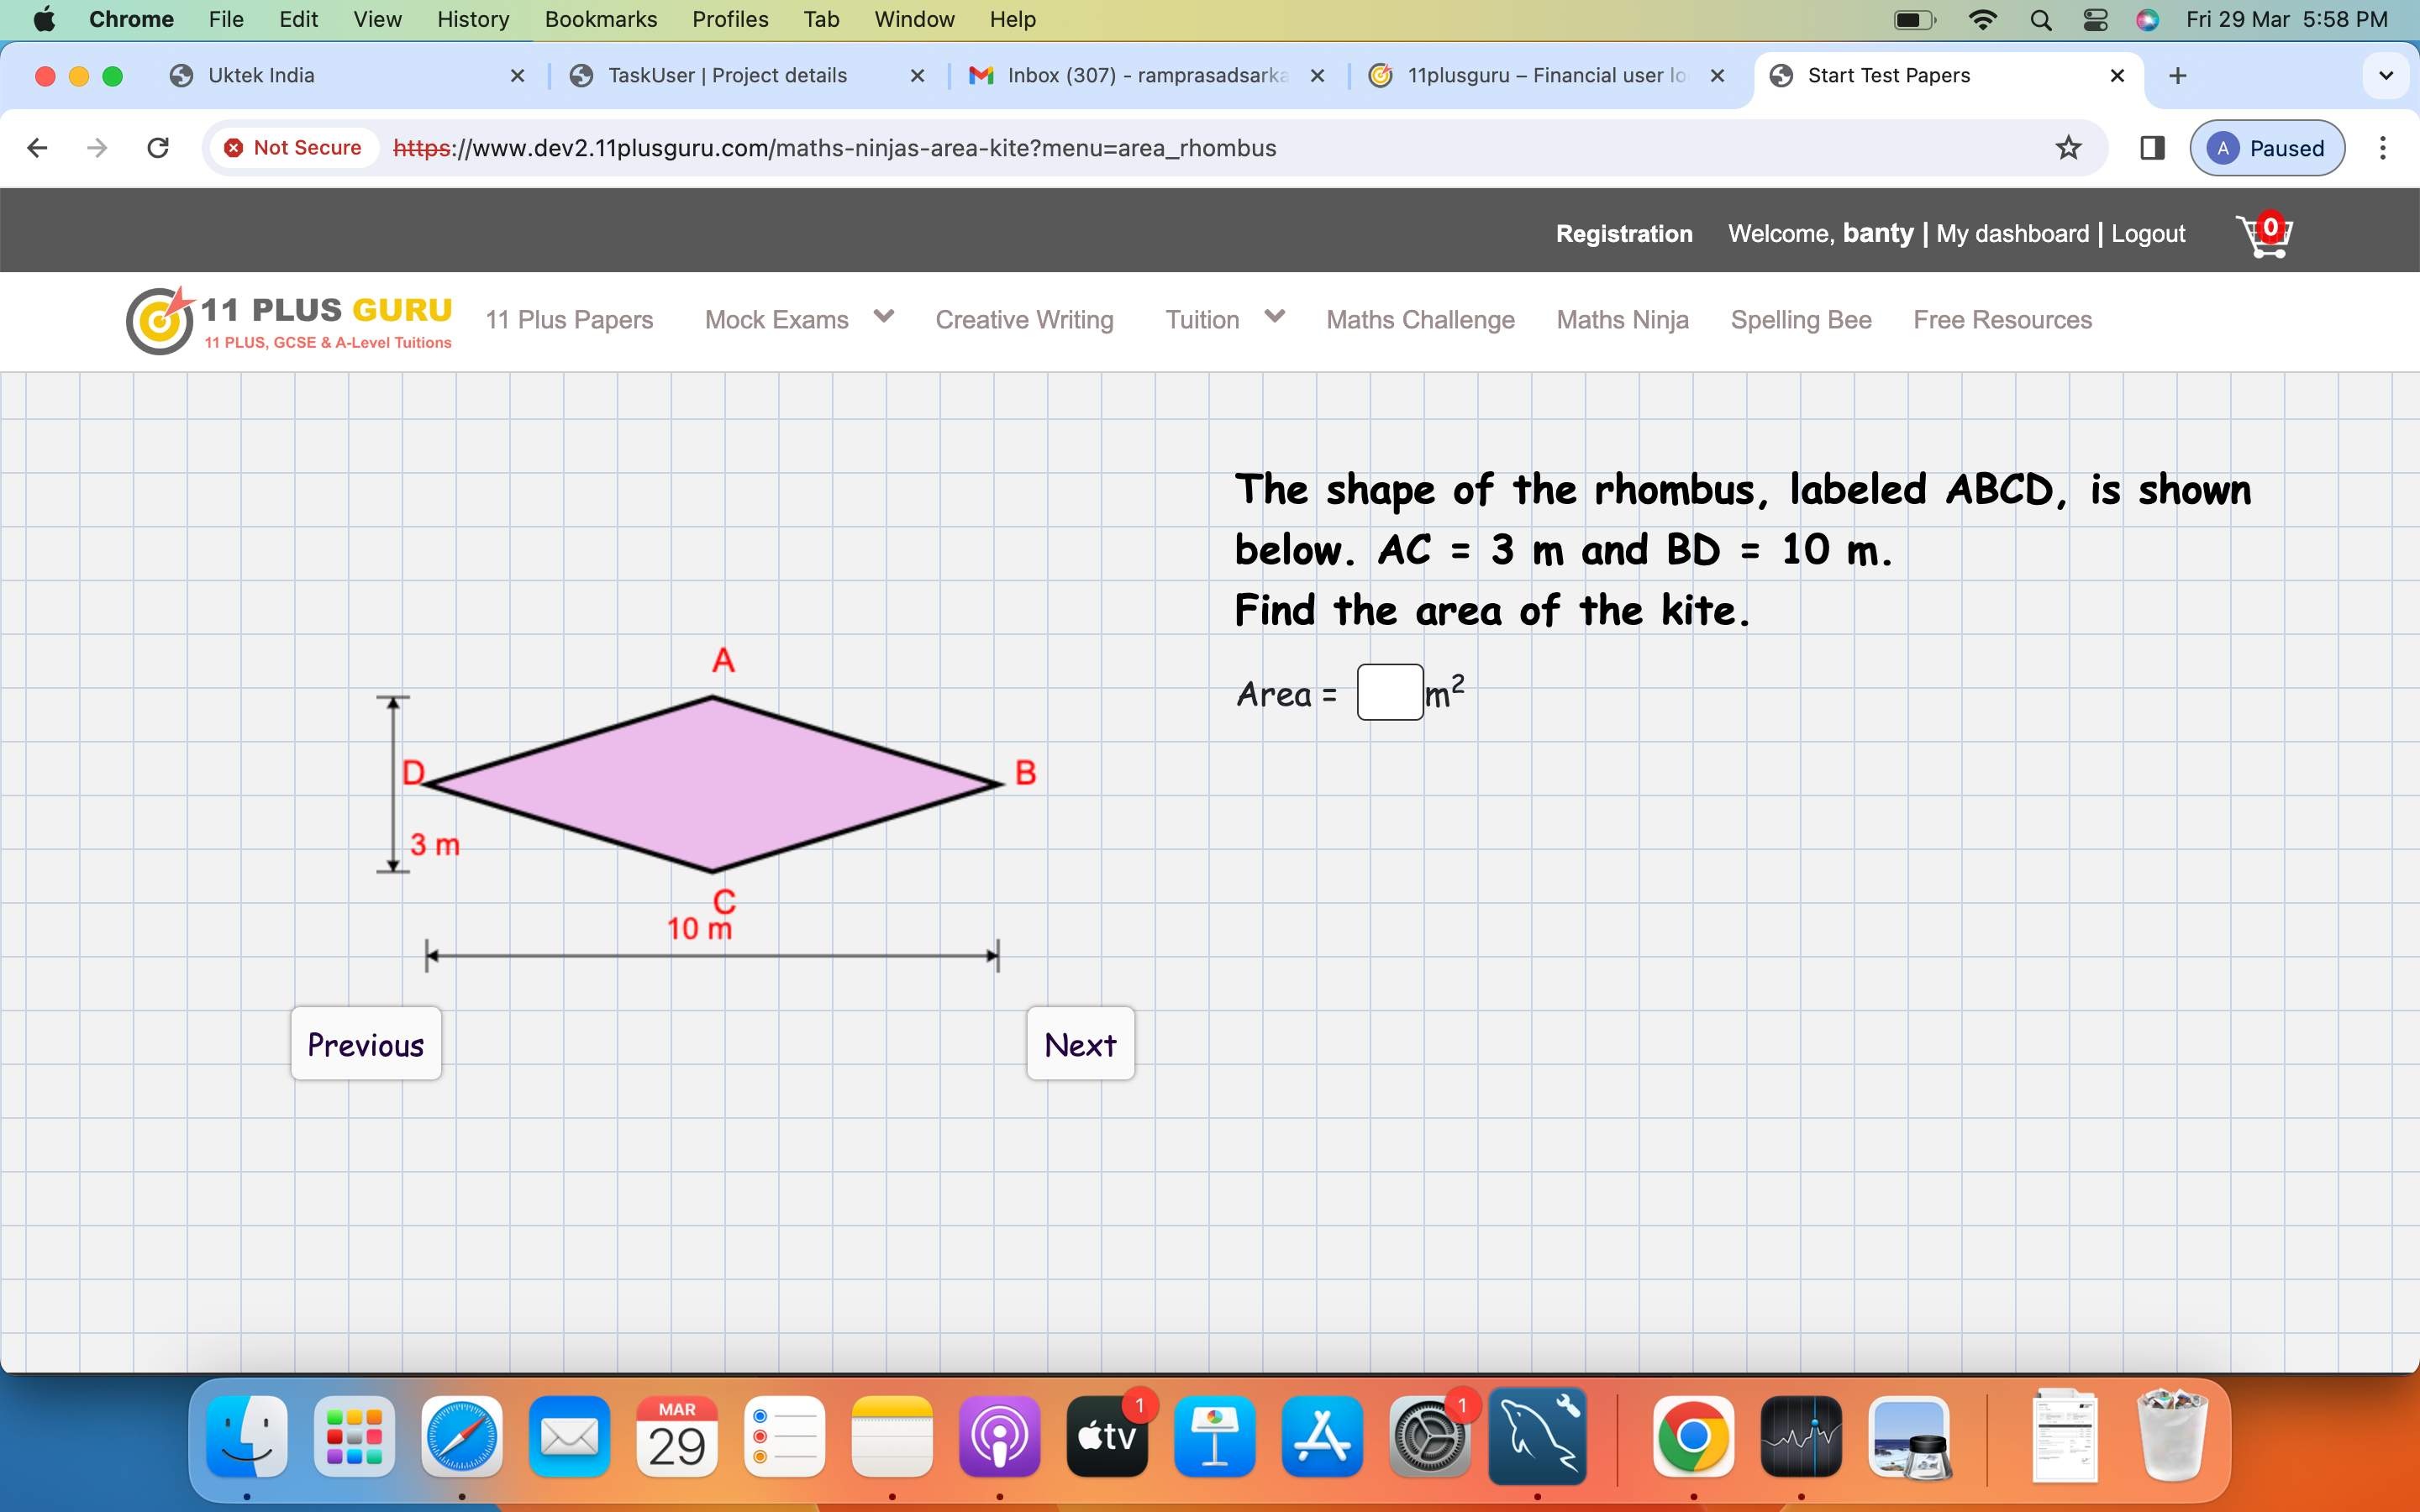Screen dimensions: 2420x1512
Task: Open Chrome three-dot menu
Action: point(2383,148)
